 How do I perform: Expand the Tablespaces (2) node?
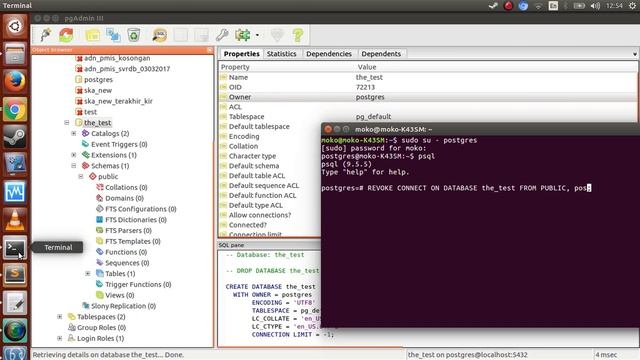(60, 317)
